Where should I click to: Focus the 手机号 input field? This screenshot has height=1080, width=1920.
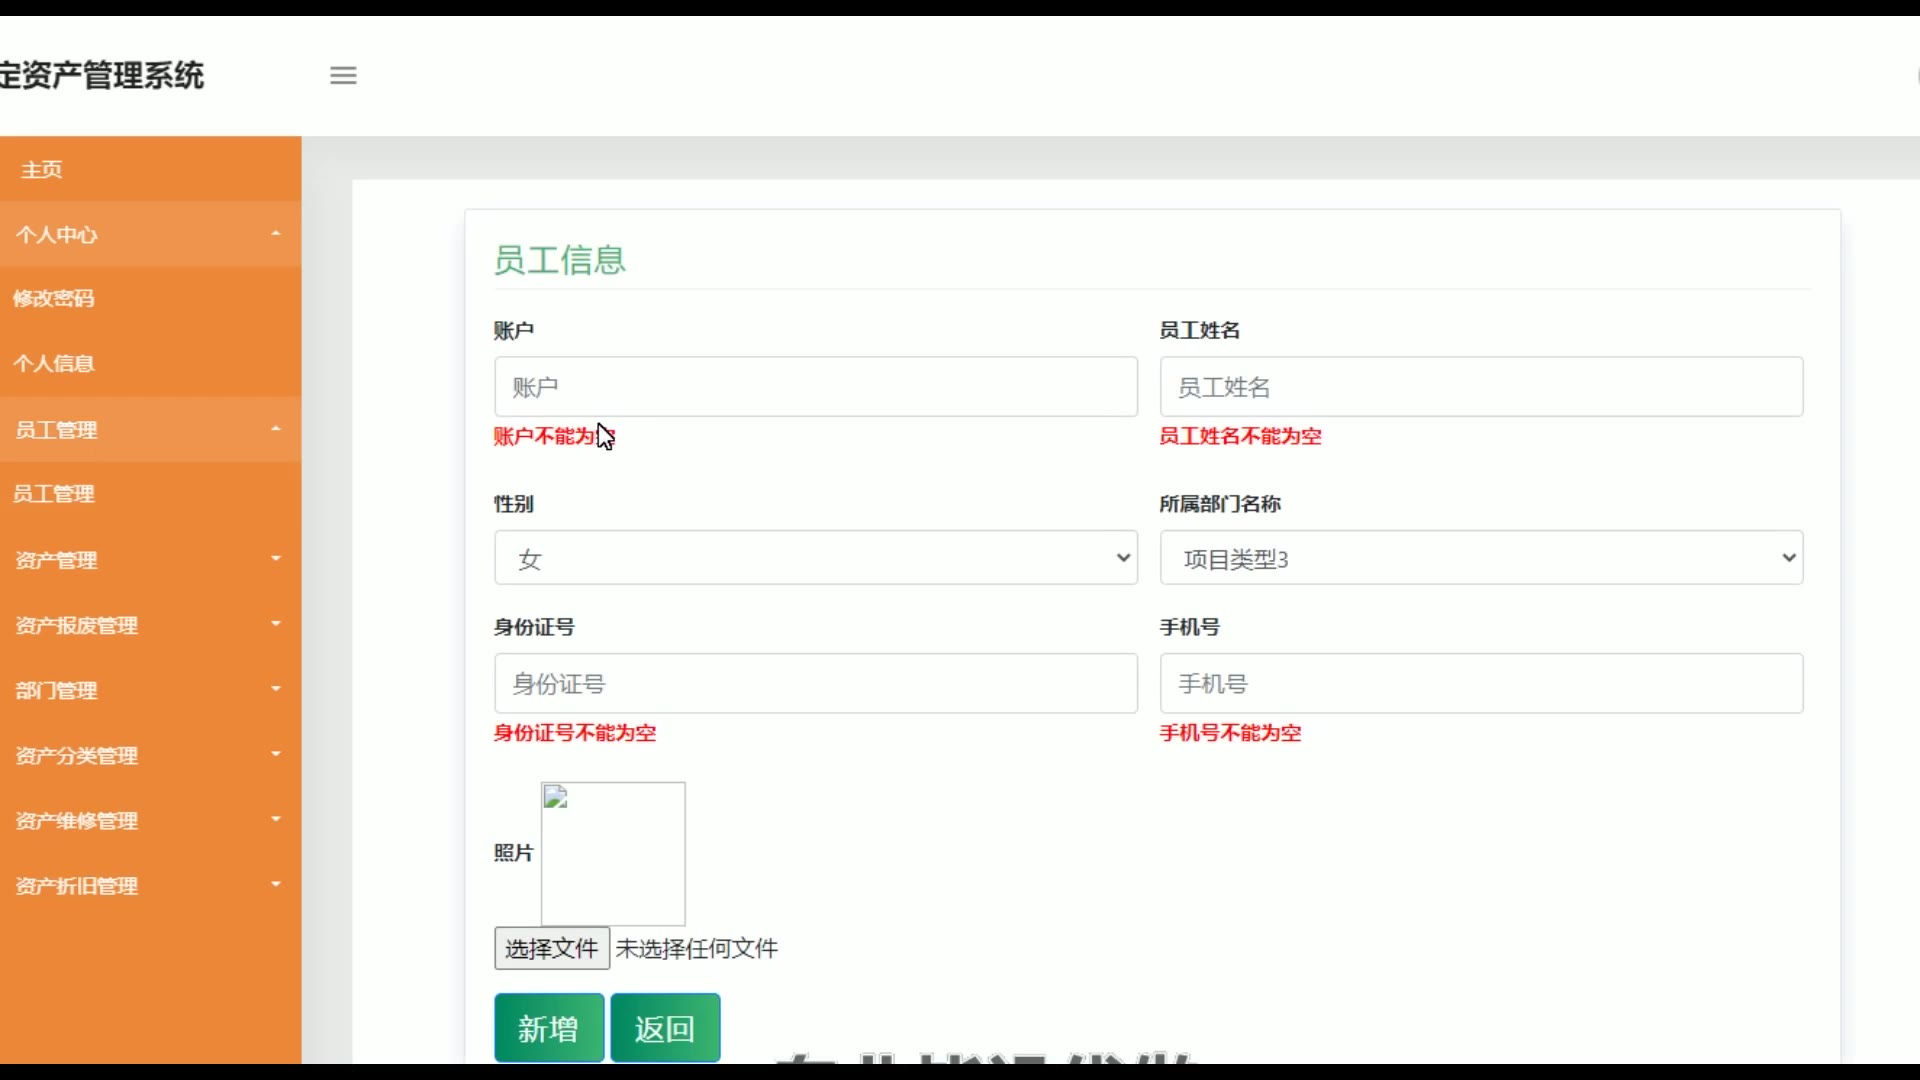tap(1481, 684)
